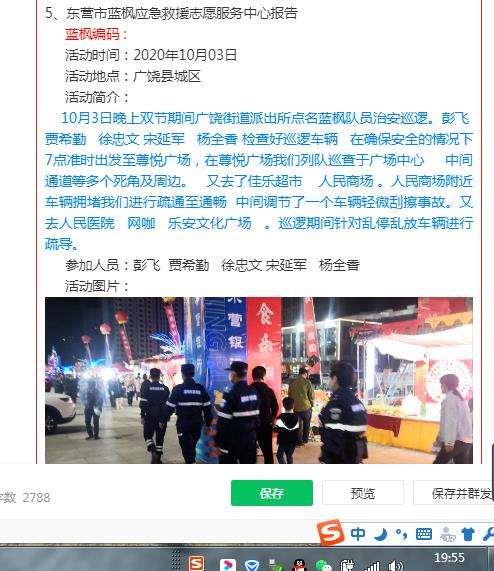
Task: Click network signal icon in tray
Action: pos(372,566)
